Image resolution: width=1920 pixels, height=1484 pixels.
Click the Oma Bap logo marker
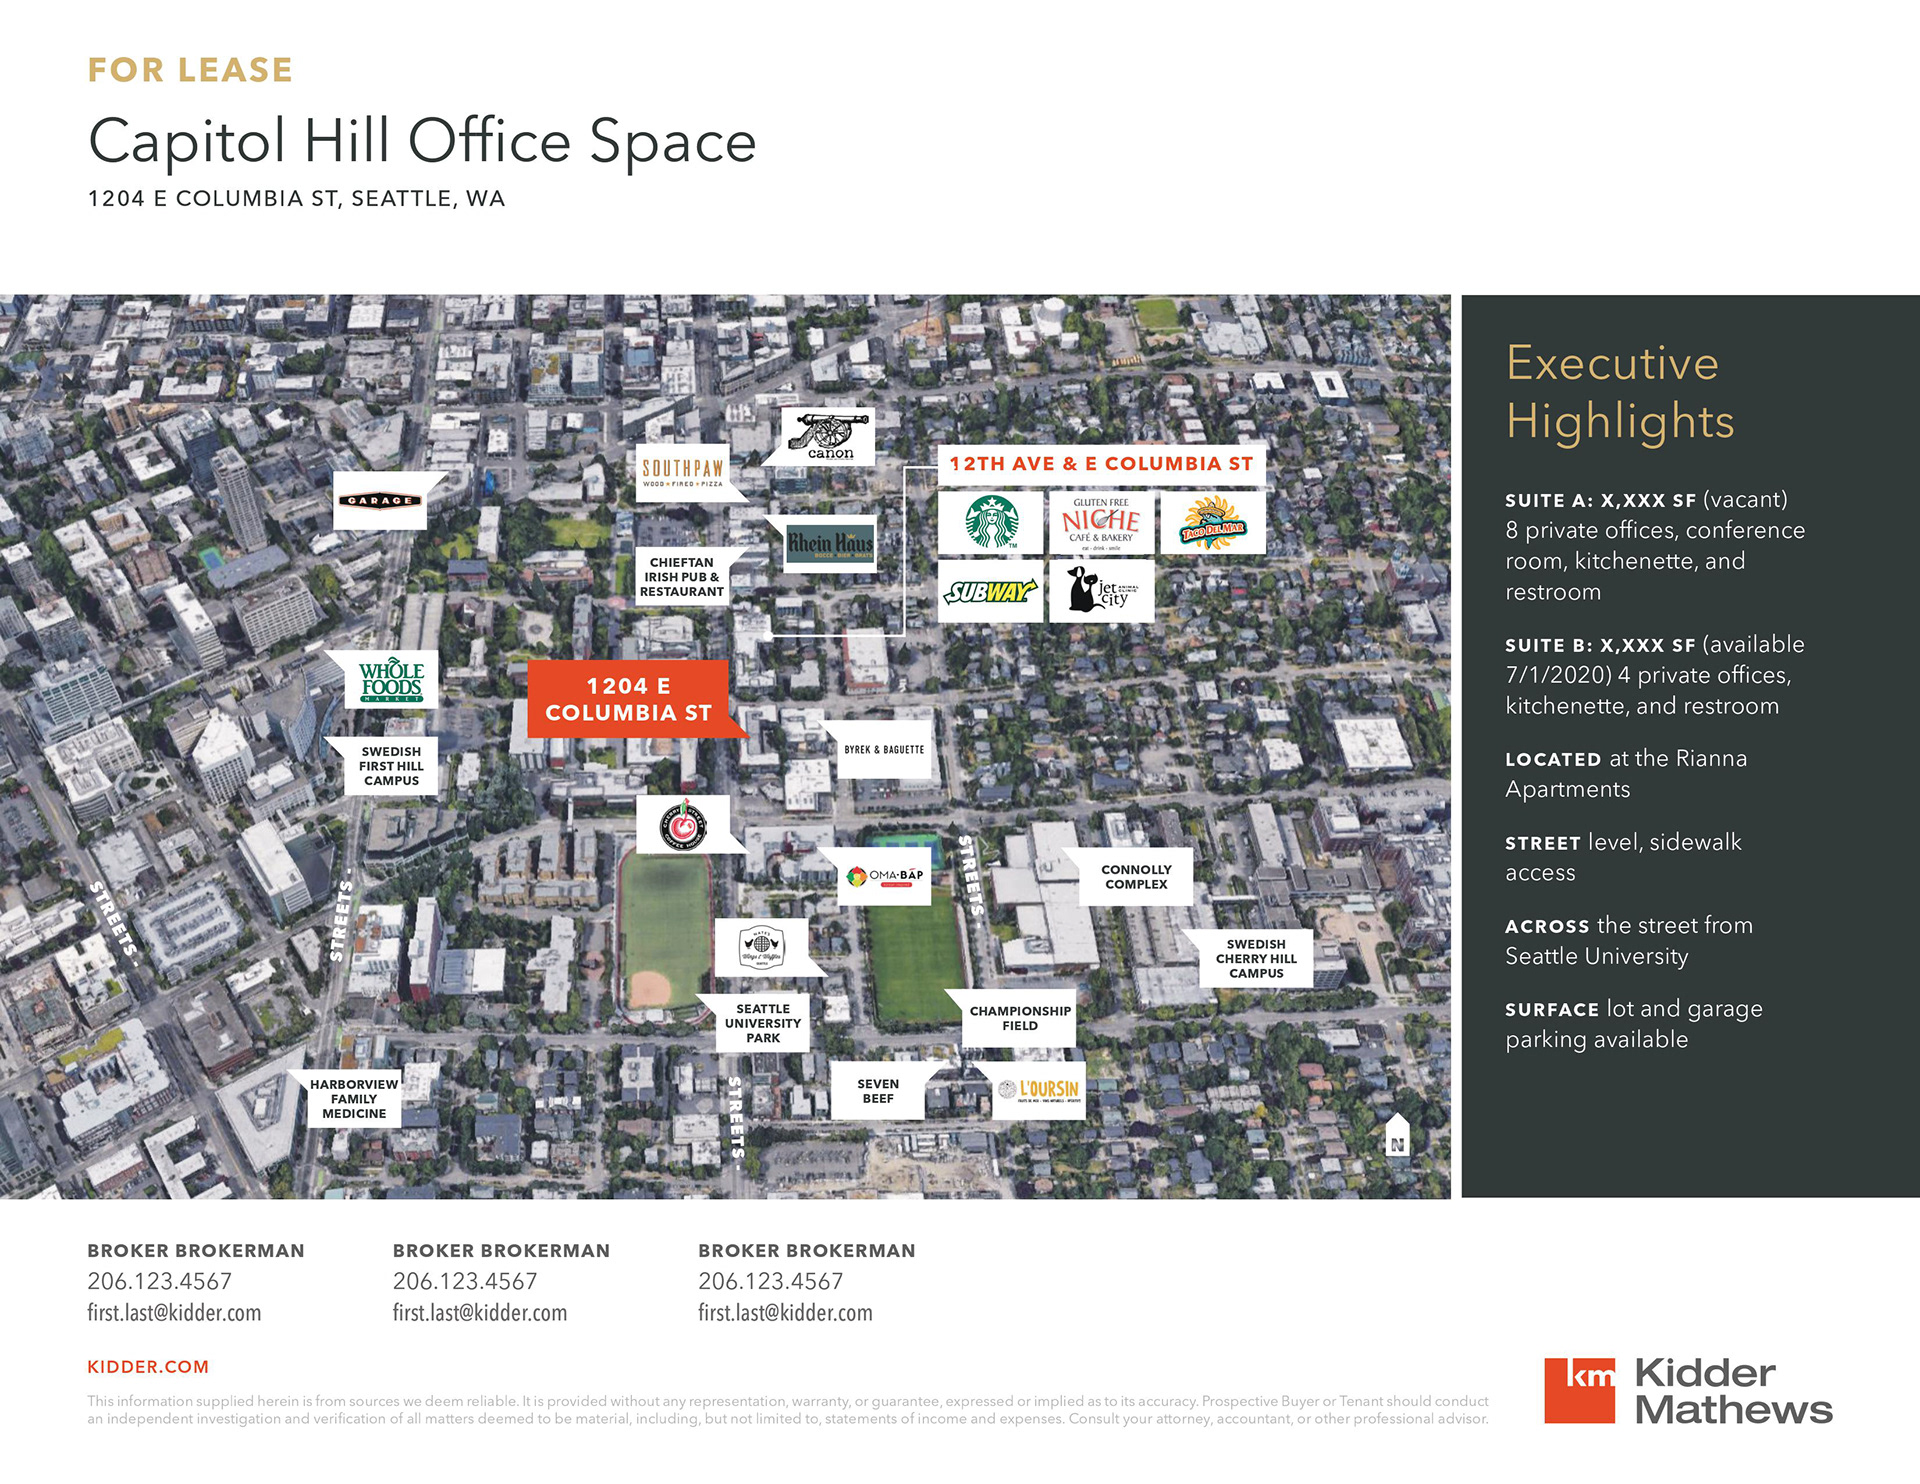[x=884, y=876]
